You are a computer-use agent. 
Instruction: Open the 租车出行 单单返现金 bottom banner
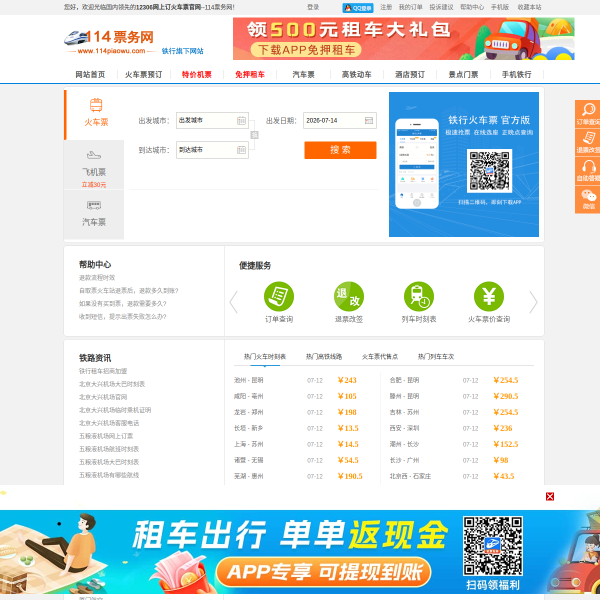pos(300,551)
